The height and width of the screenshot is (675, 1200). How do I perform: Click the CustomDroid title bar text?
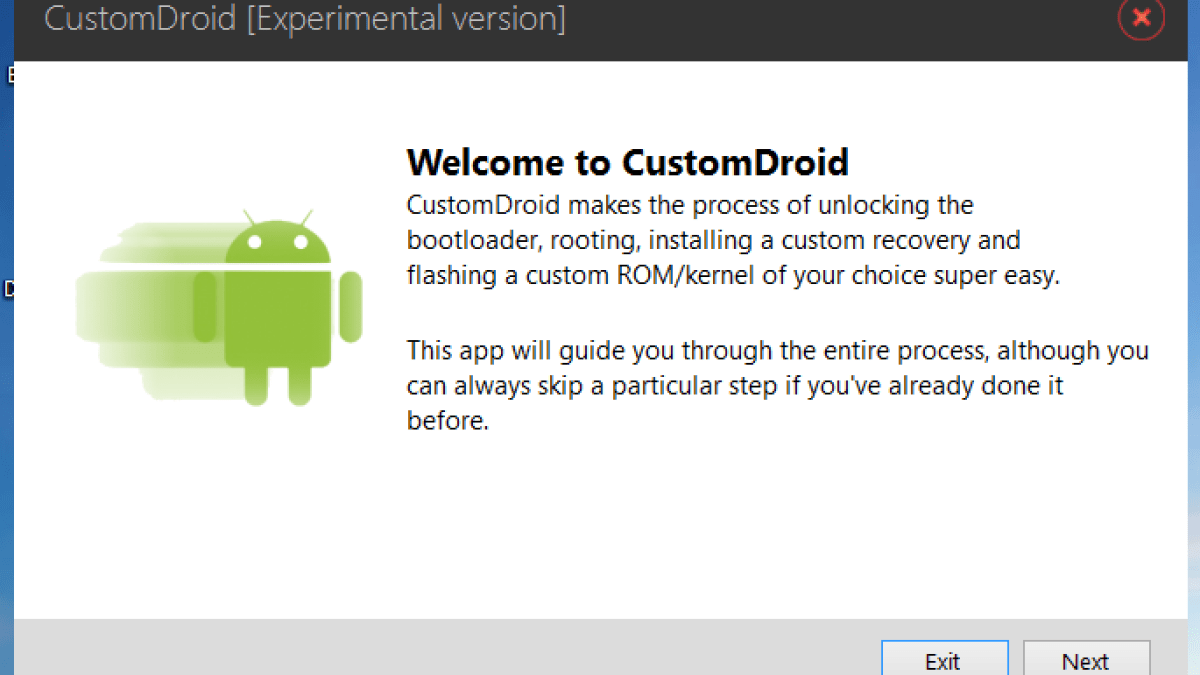(140, 18)
